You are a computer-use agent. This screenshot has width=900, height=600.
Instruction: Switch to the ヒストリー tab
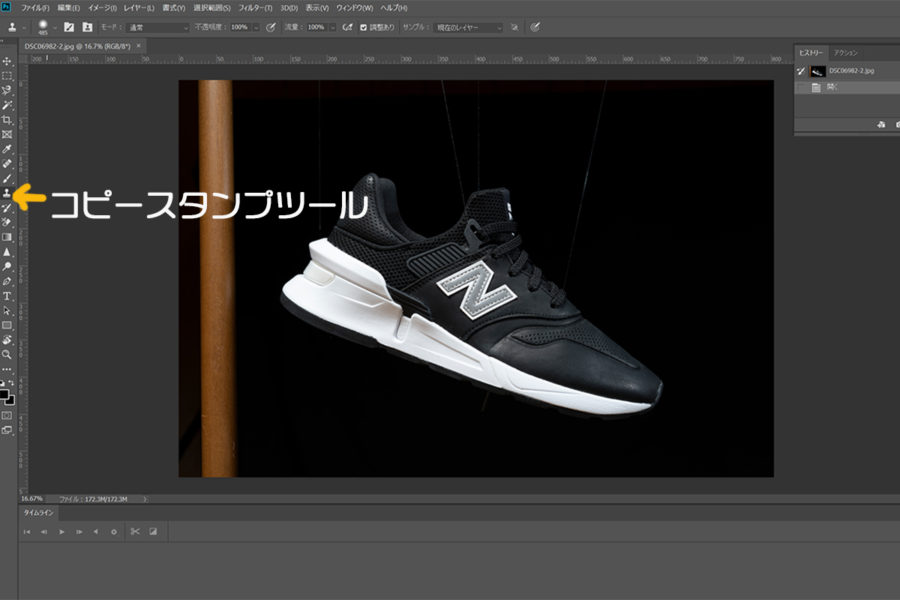click(x=811, y=53)
